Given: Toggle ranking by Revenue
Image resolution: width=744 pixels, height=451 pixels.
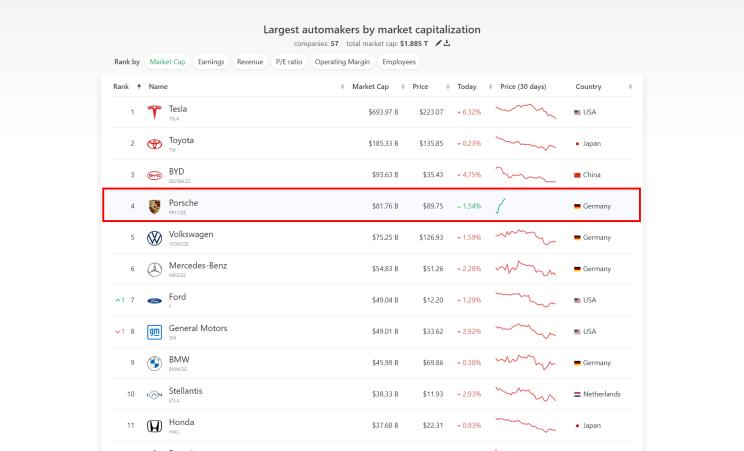Looking at the screenshot, I should (250, 62).
